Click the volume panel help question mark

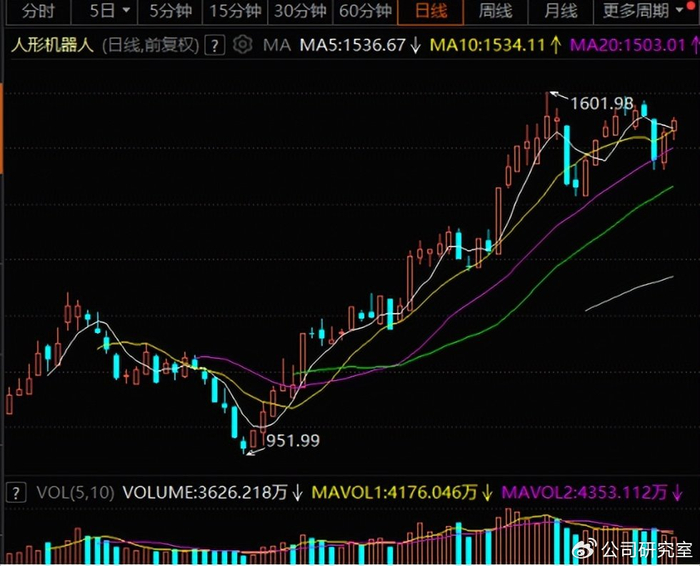coord(16,493)
